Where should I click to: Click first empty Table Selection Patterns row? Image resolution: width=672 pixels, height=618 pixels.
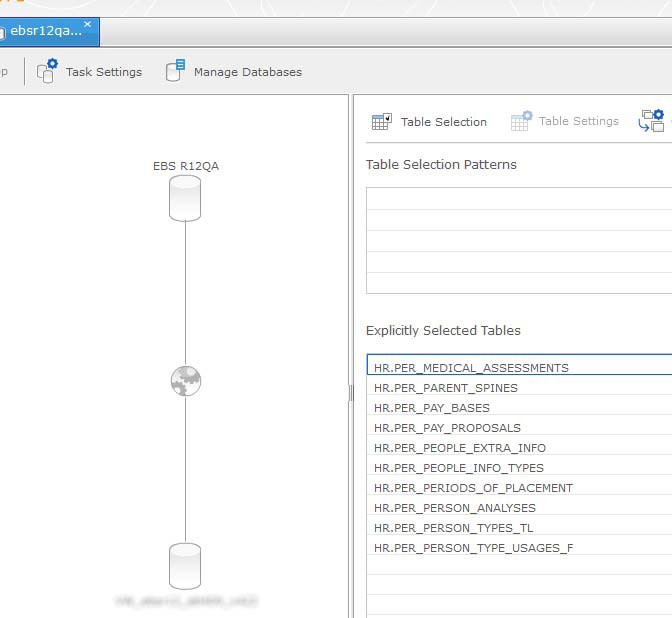coord(518,198)
